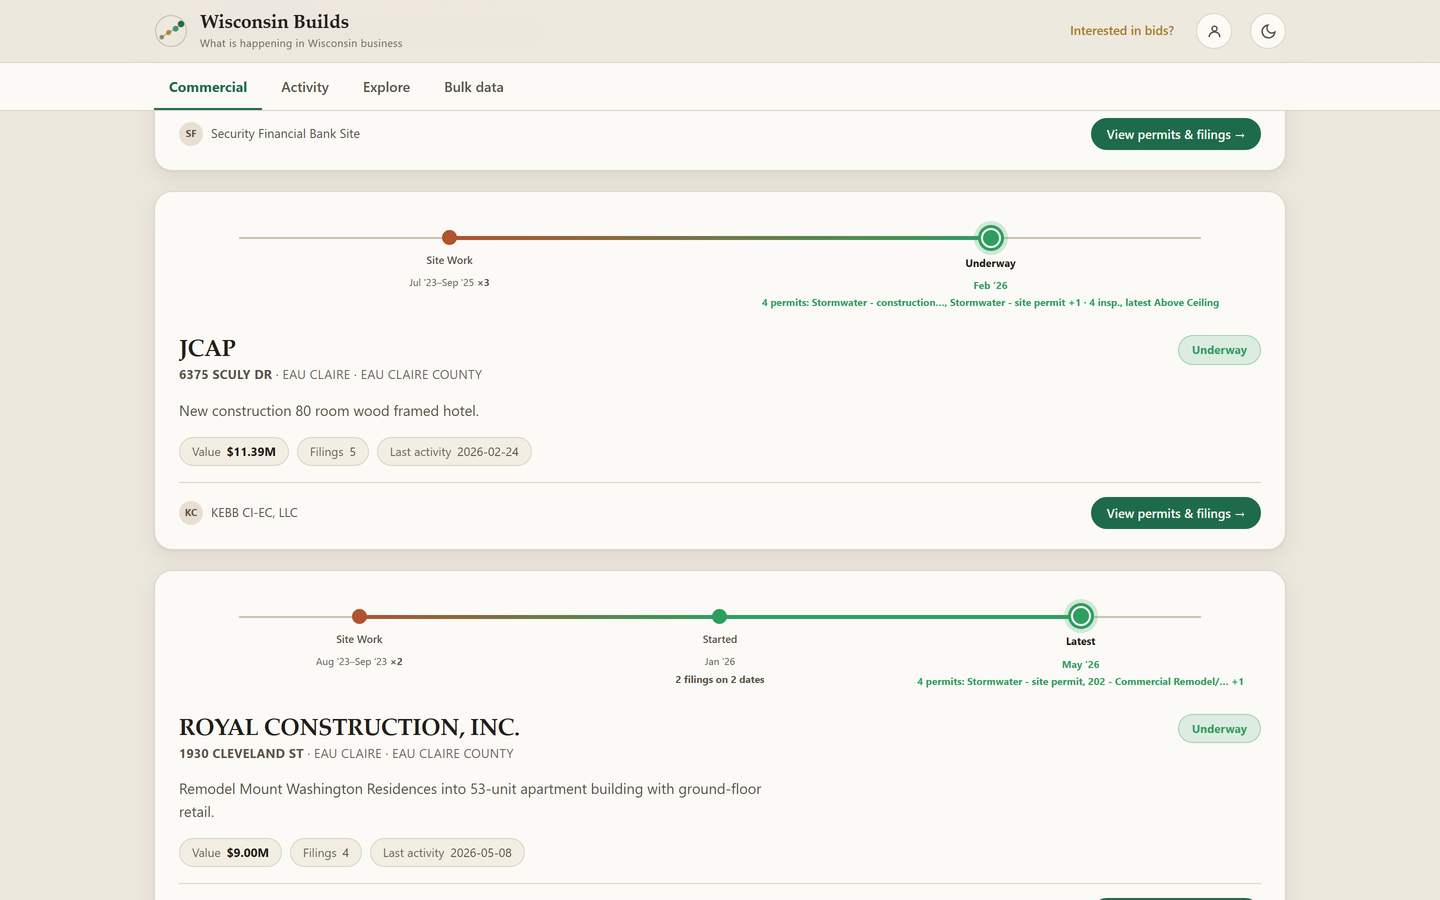Viewport: 1440px width, 900px height.
Task: Click the Filings 4 chip
Action: coord(326,853)
